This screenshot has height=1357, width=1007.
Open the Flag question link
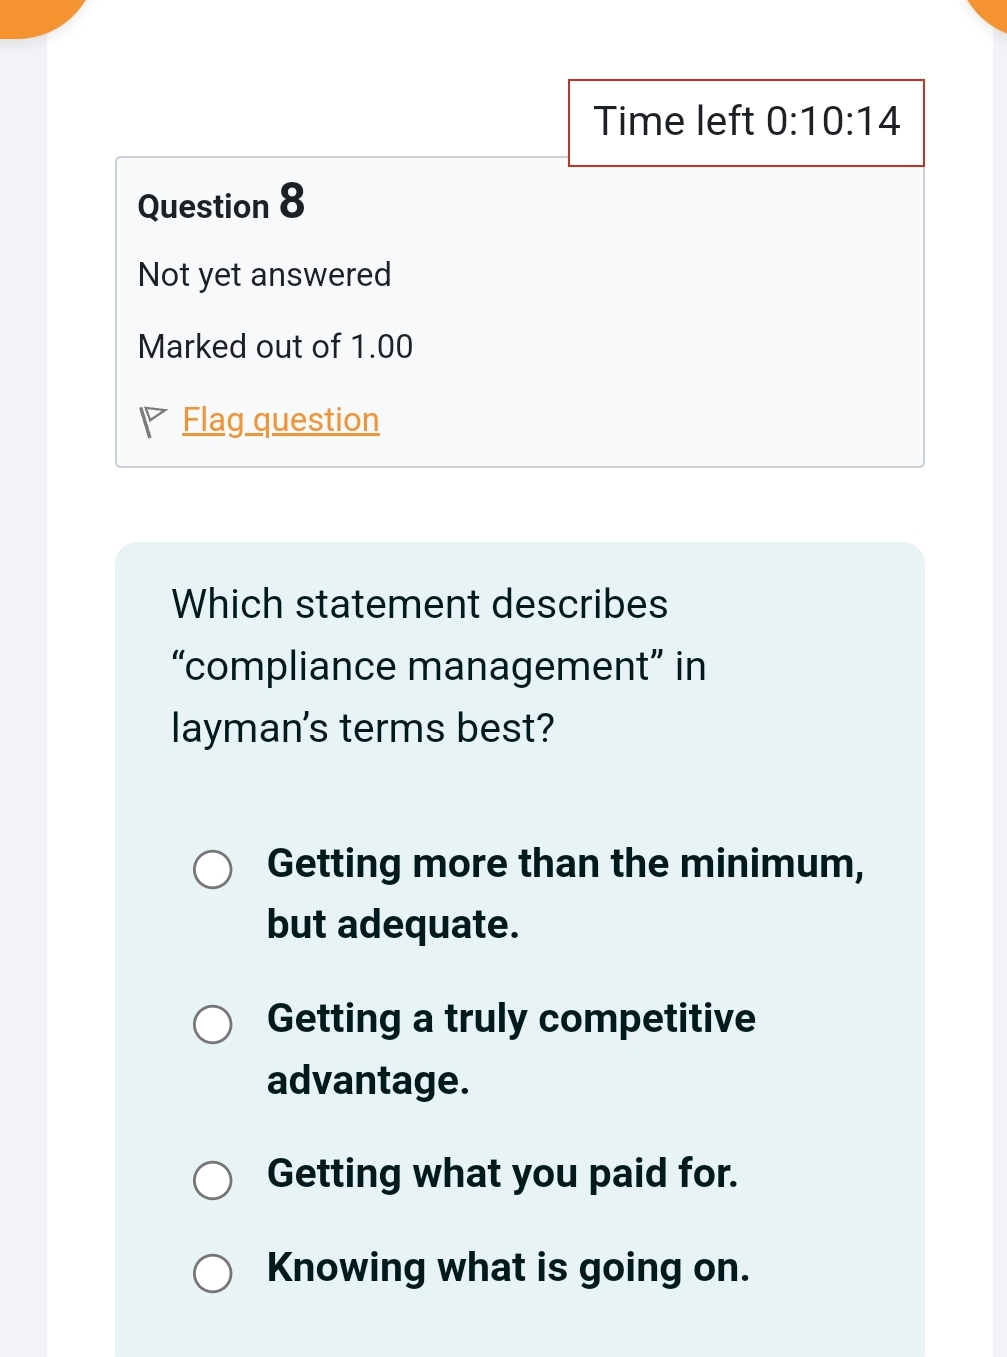point(280,420)
